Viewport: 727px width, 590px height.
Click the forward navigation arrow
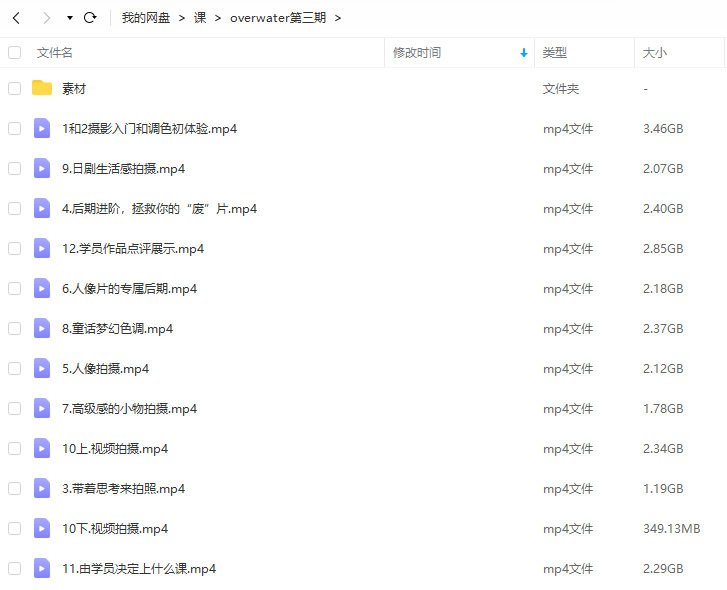(x=46, y=18)
